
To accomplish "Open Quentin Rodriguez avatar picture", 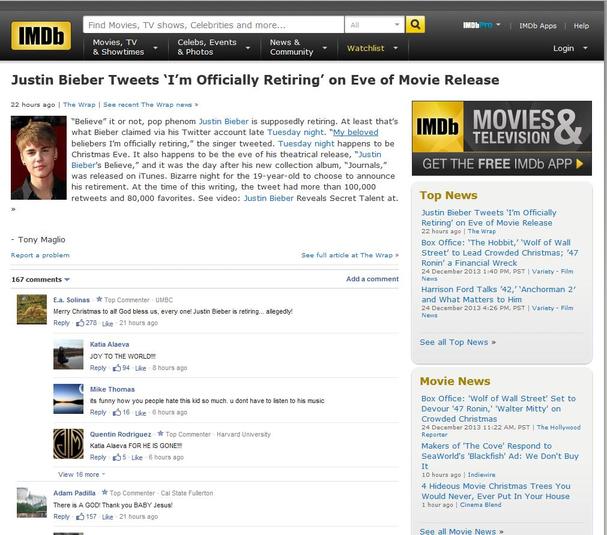I will click(68, 444).
